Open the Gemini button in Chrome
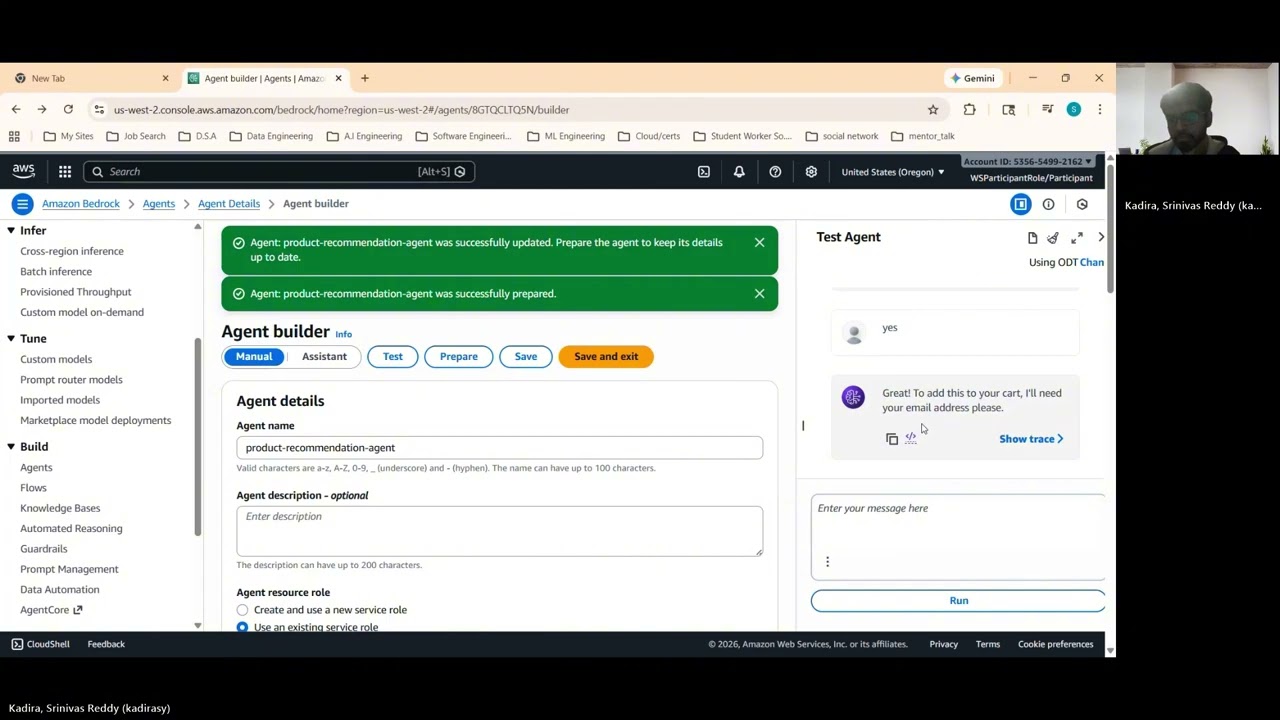The width and height of the screenshot is (1280, 720). 973,78
